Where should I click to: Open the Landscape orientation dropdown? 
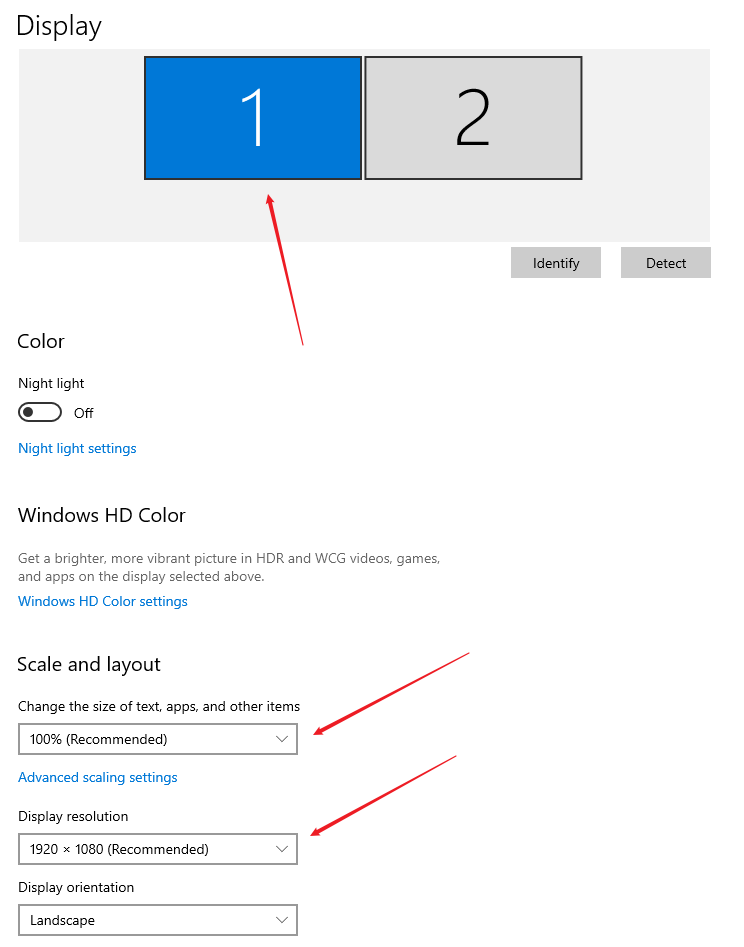pos(158,920)
